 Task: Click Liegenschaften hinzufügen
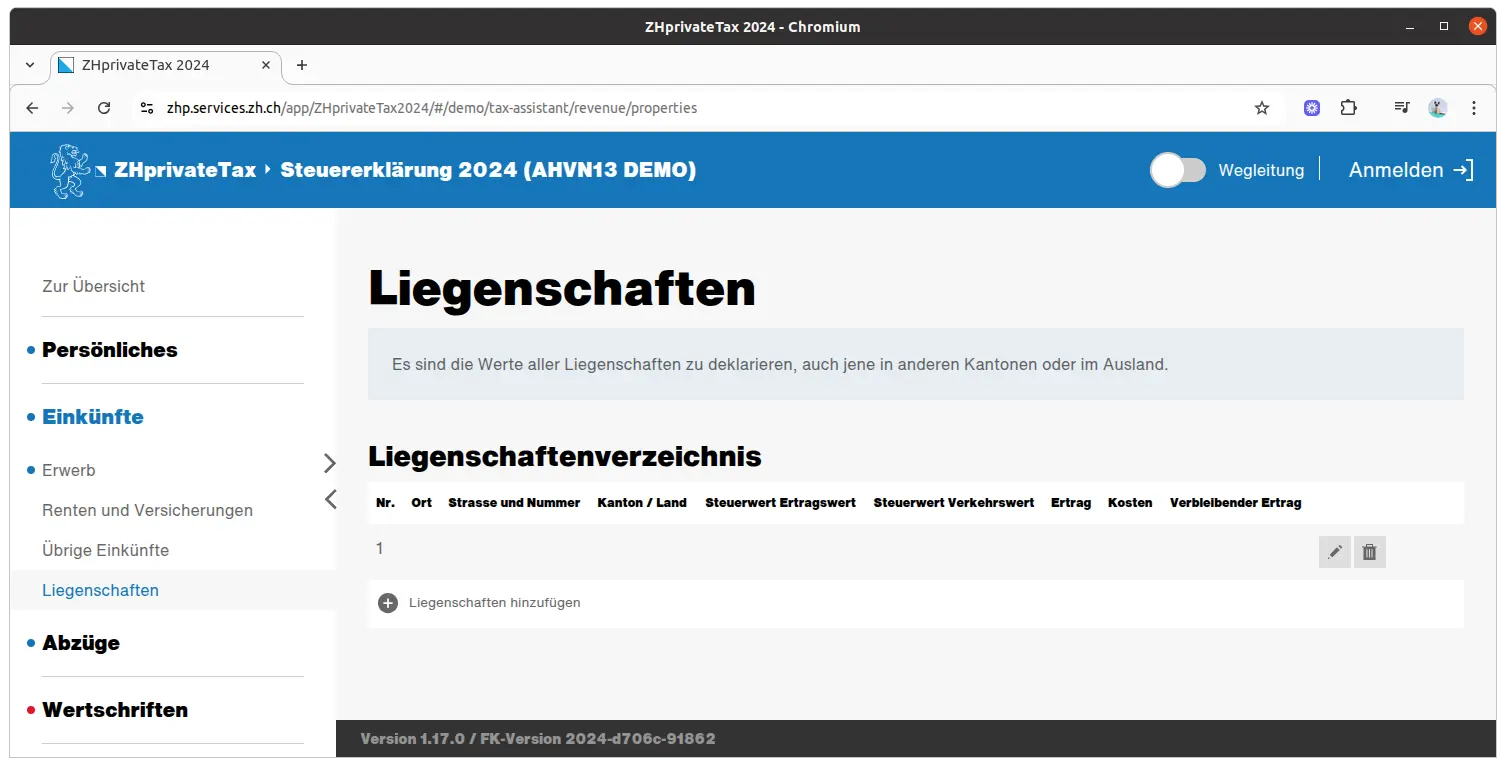tap(495, 603)
